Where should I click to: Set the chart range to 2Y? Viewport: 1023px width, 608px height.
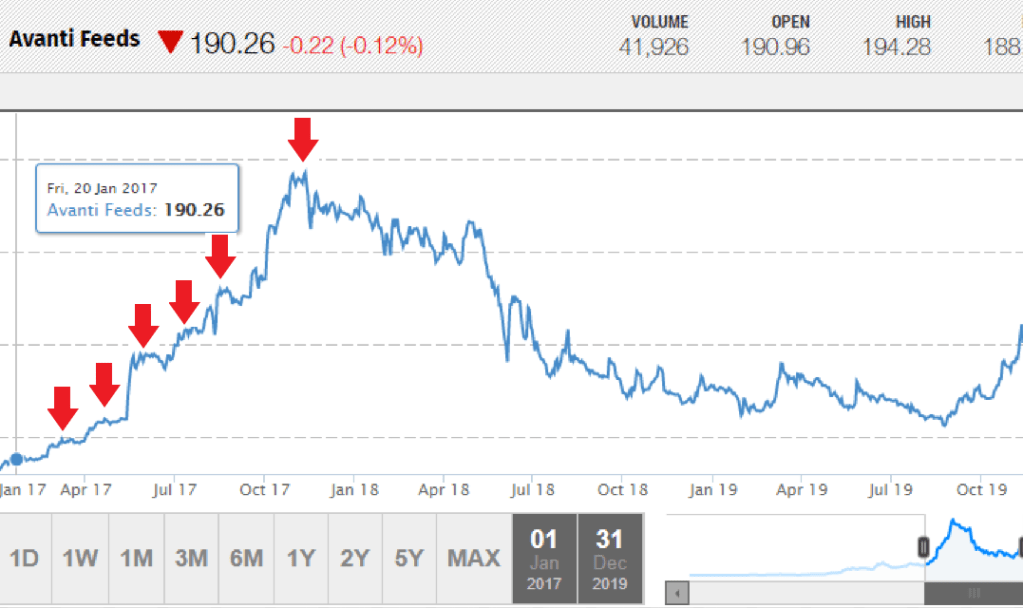(x=355, y=558)
